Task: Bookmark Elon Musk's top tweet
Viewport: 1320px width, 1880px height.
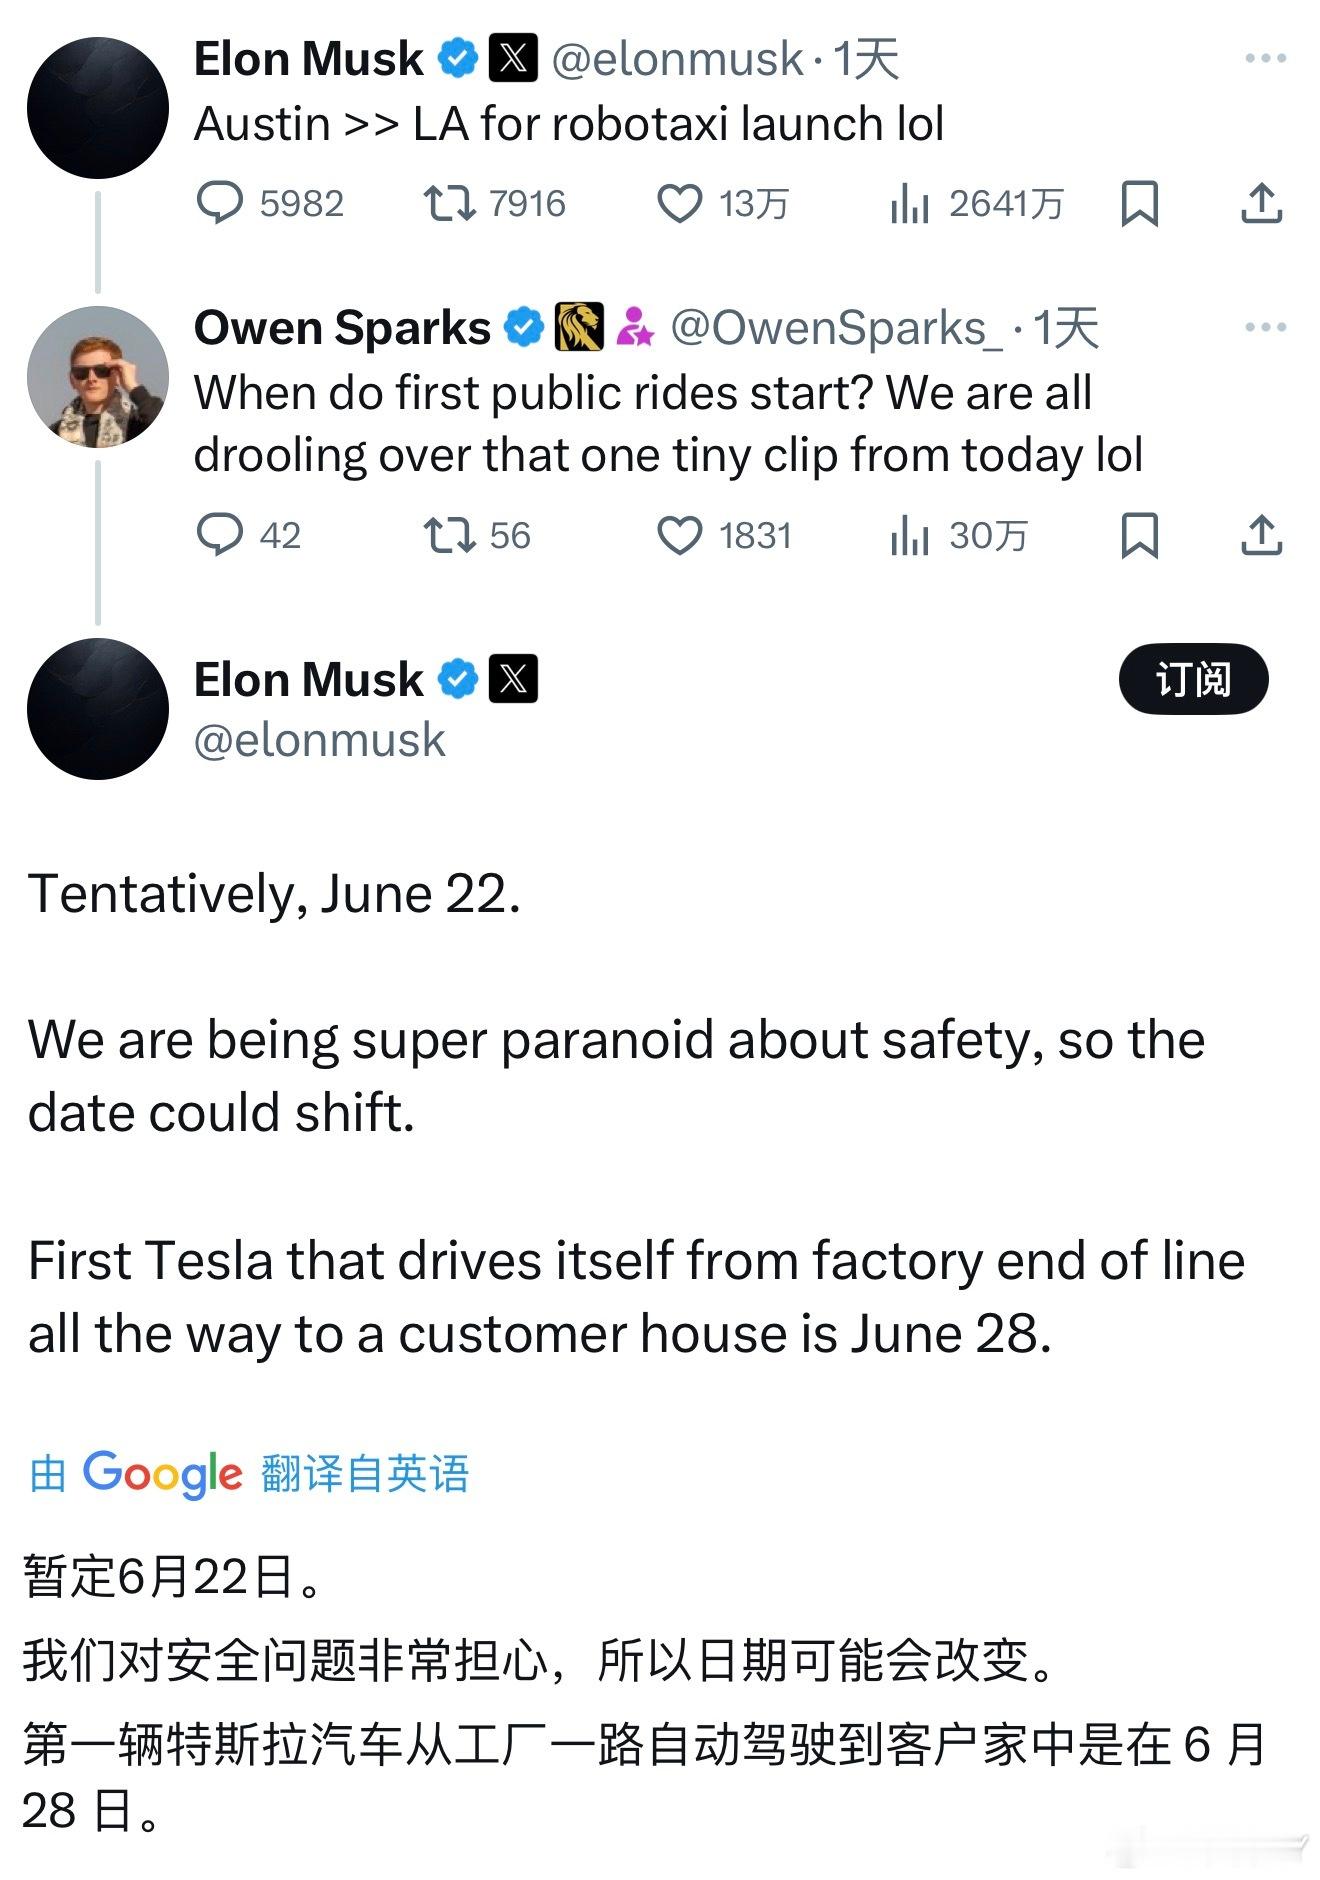Action: pyautogui.click(x=1140, y=204)
